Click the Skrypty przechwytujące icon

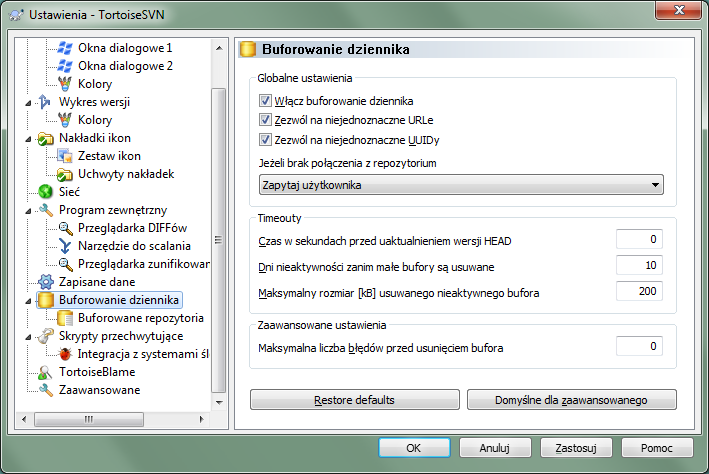pyautogui.click(x=45, y=336)
